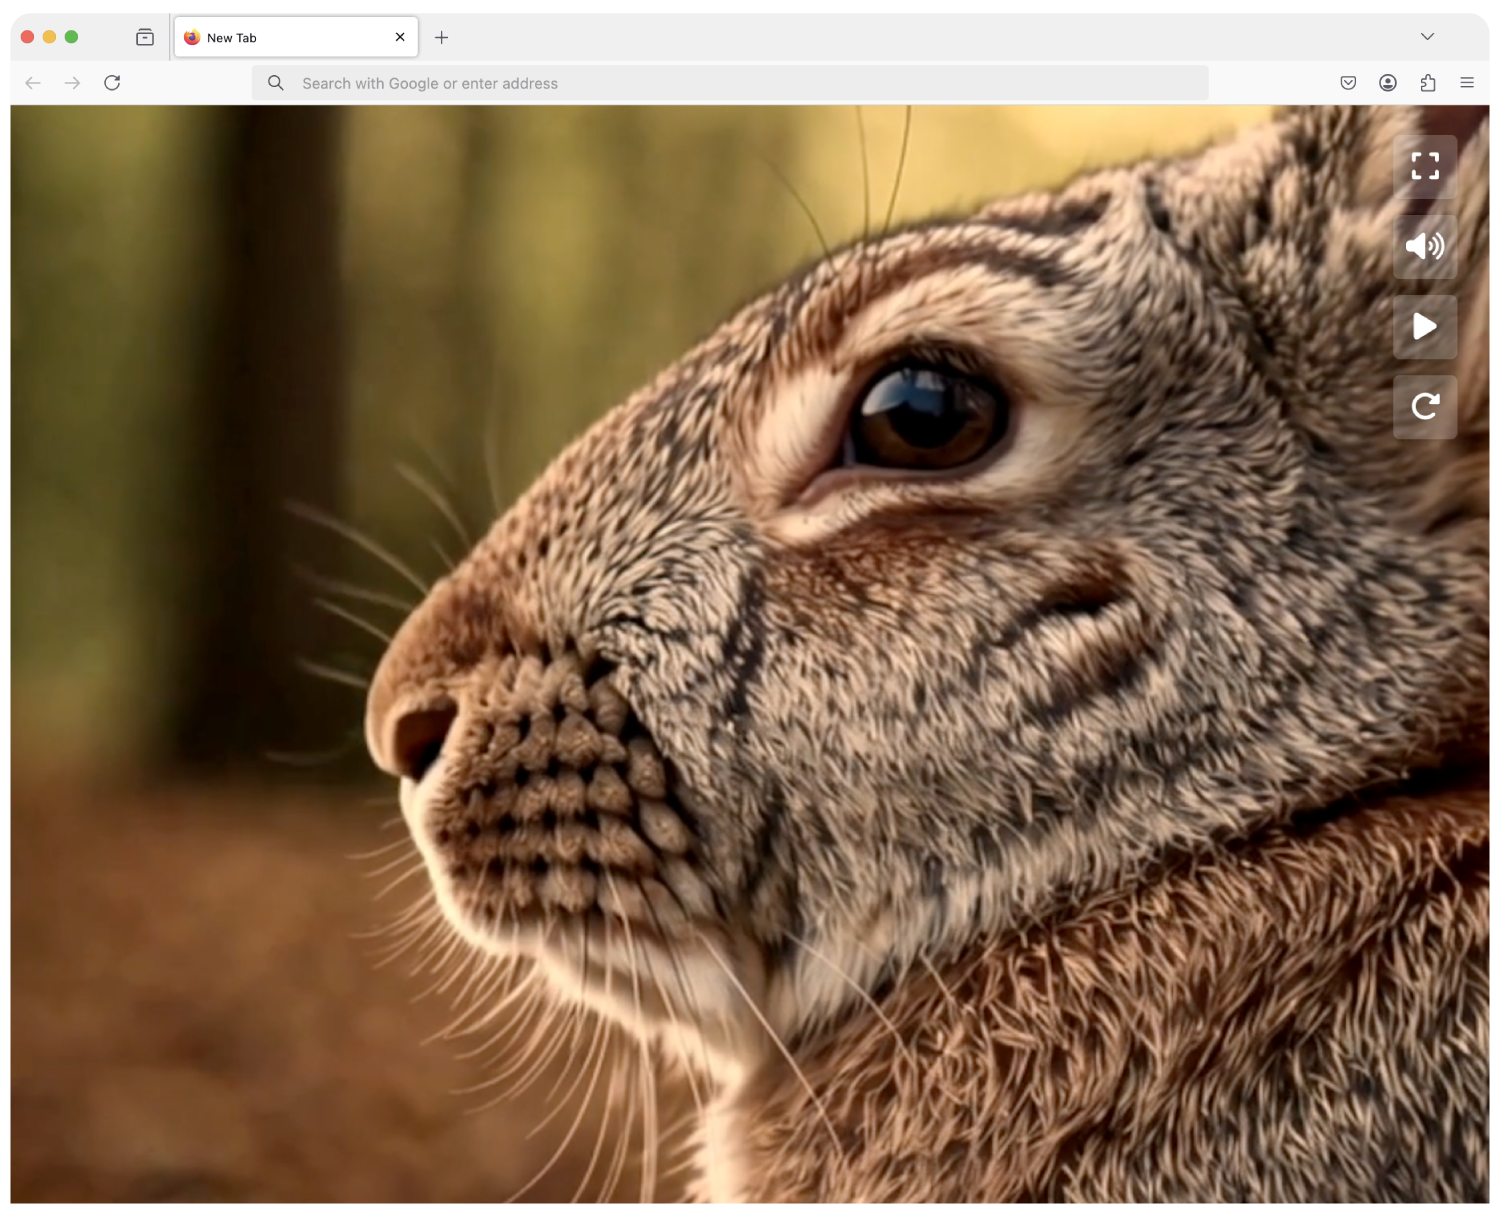Viewport: 1500px width, 1217px height.
Task: Play the rabbit video
Action: (x=1425, y=326)
